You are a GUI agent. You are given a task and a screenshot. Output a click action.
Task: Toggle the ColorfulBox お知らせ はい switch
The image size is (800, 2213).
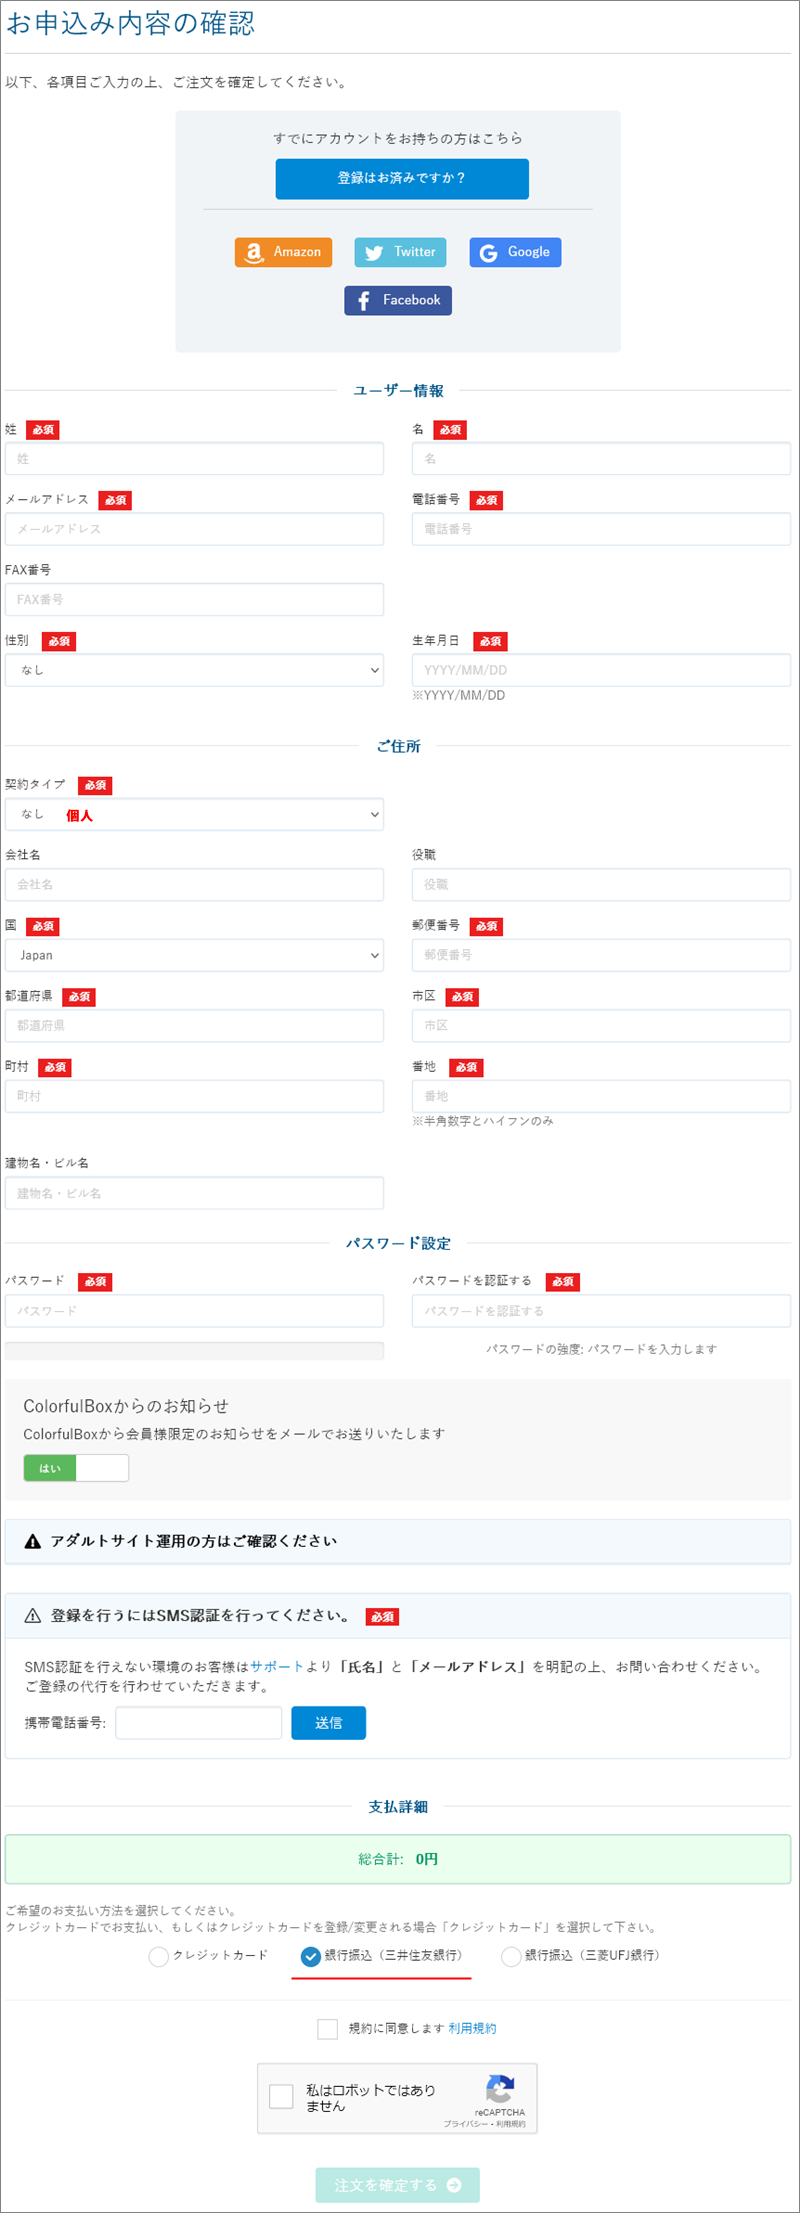pyautogui.click(x=76, y=1468)
